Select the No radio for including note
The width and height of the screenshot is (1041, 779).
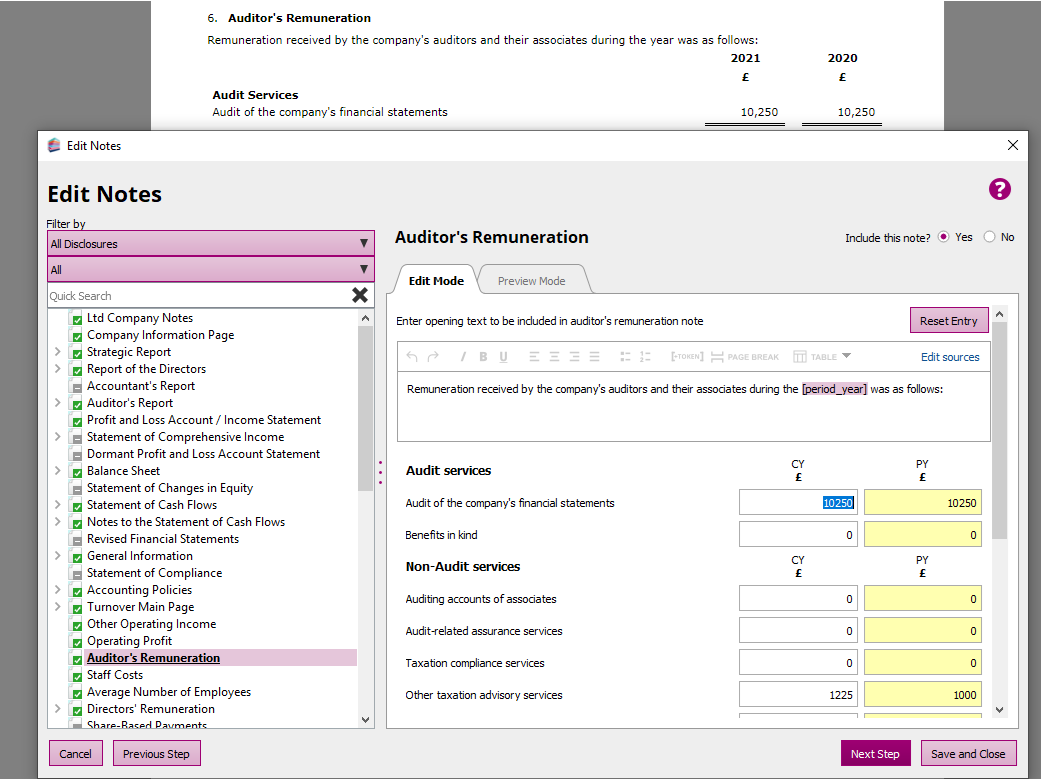(x=990, y=237)
